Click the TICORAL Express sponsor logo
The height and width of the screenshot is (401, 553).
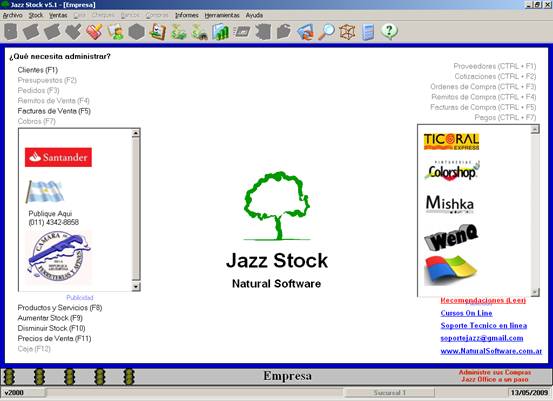451,141
